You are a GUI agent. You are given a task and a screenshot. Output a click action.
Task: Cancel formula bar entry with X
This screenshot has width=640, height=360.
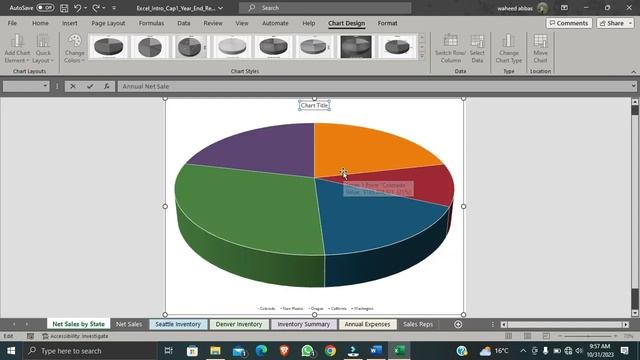(x=73, y=86)
